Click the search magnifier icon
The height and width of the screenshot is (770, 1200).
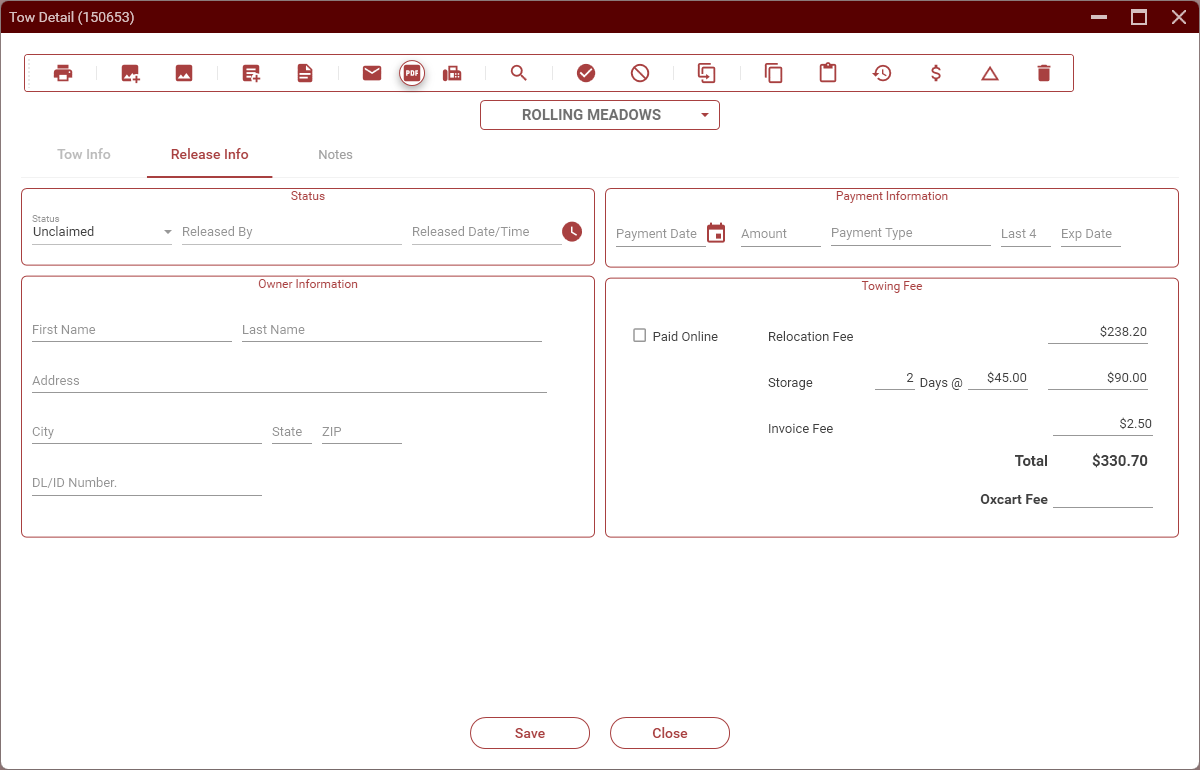(x=518, y=73)
